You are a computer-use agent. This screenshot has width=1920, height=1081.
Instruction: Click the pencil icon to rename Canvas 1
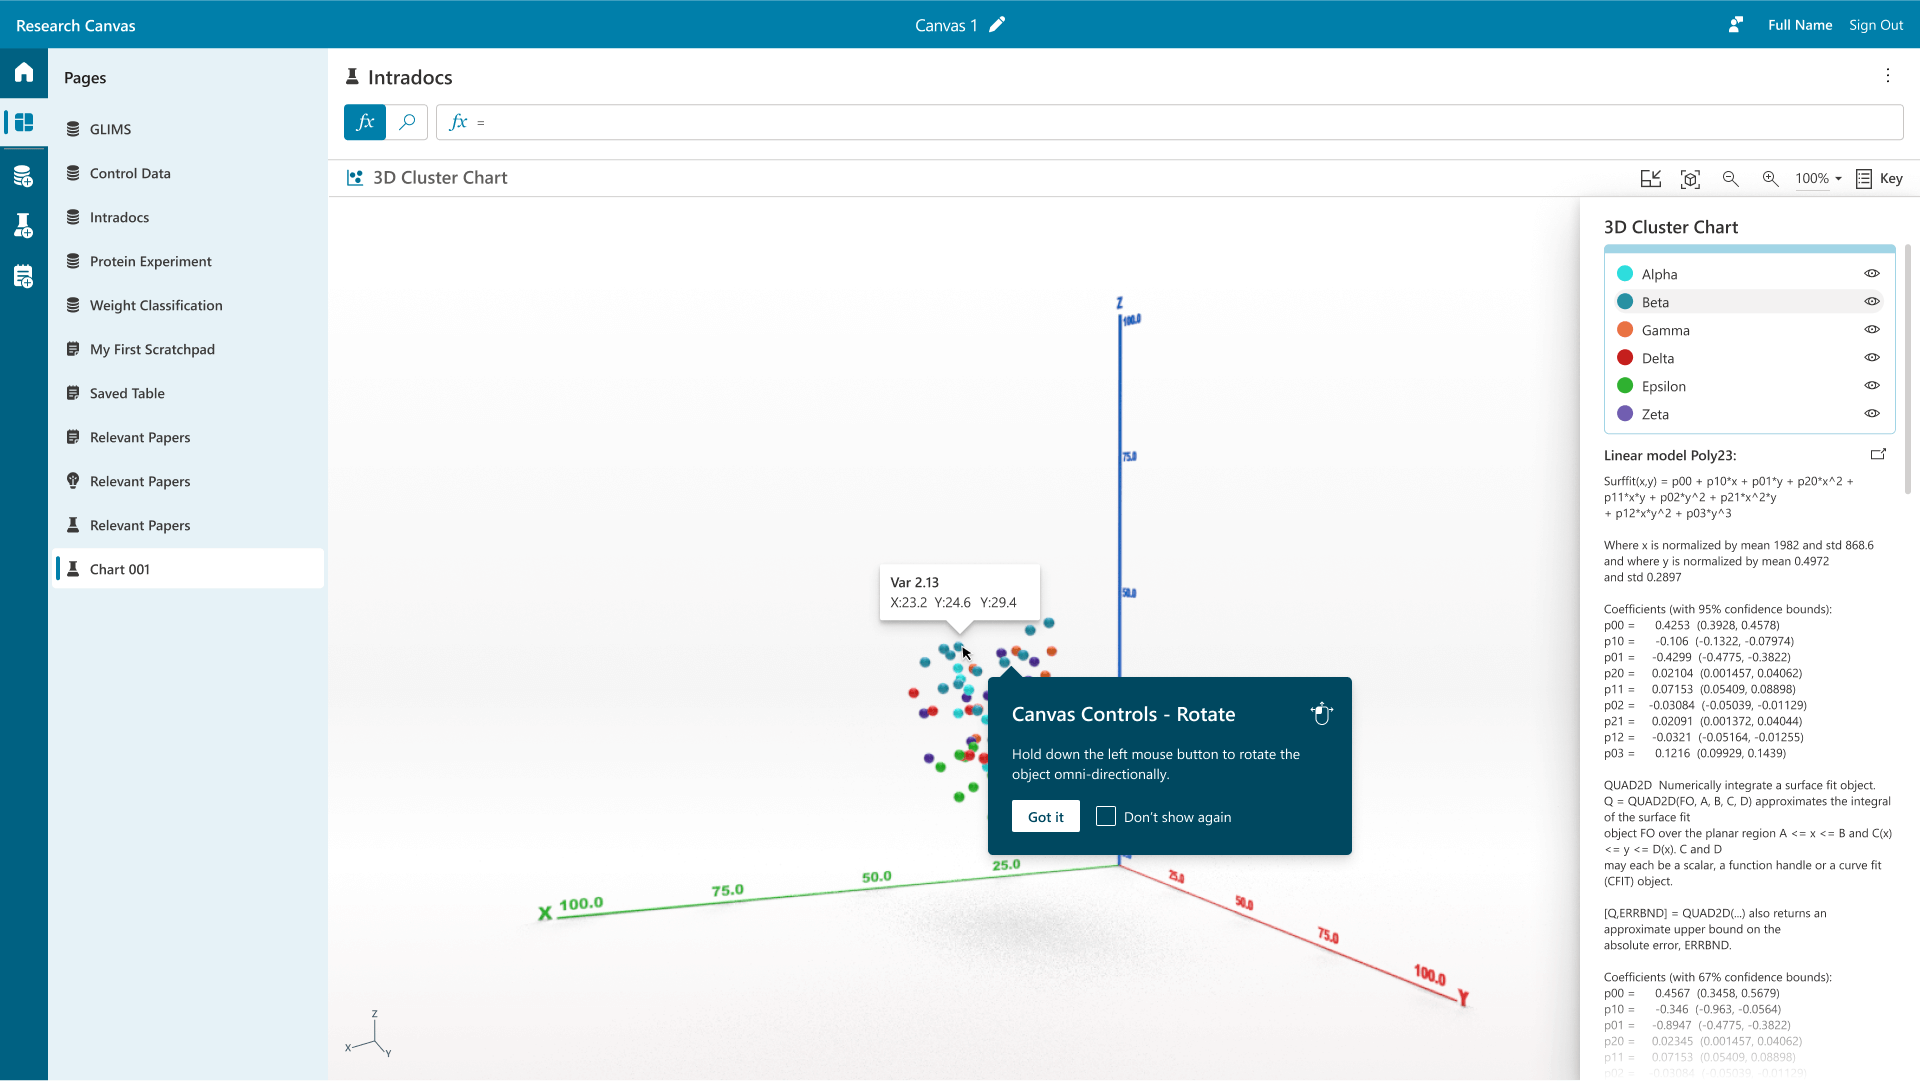(x=997, y=25)
